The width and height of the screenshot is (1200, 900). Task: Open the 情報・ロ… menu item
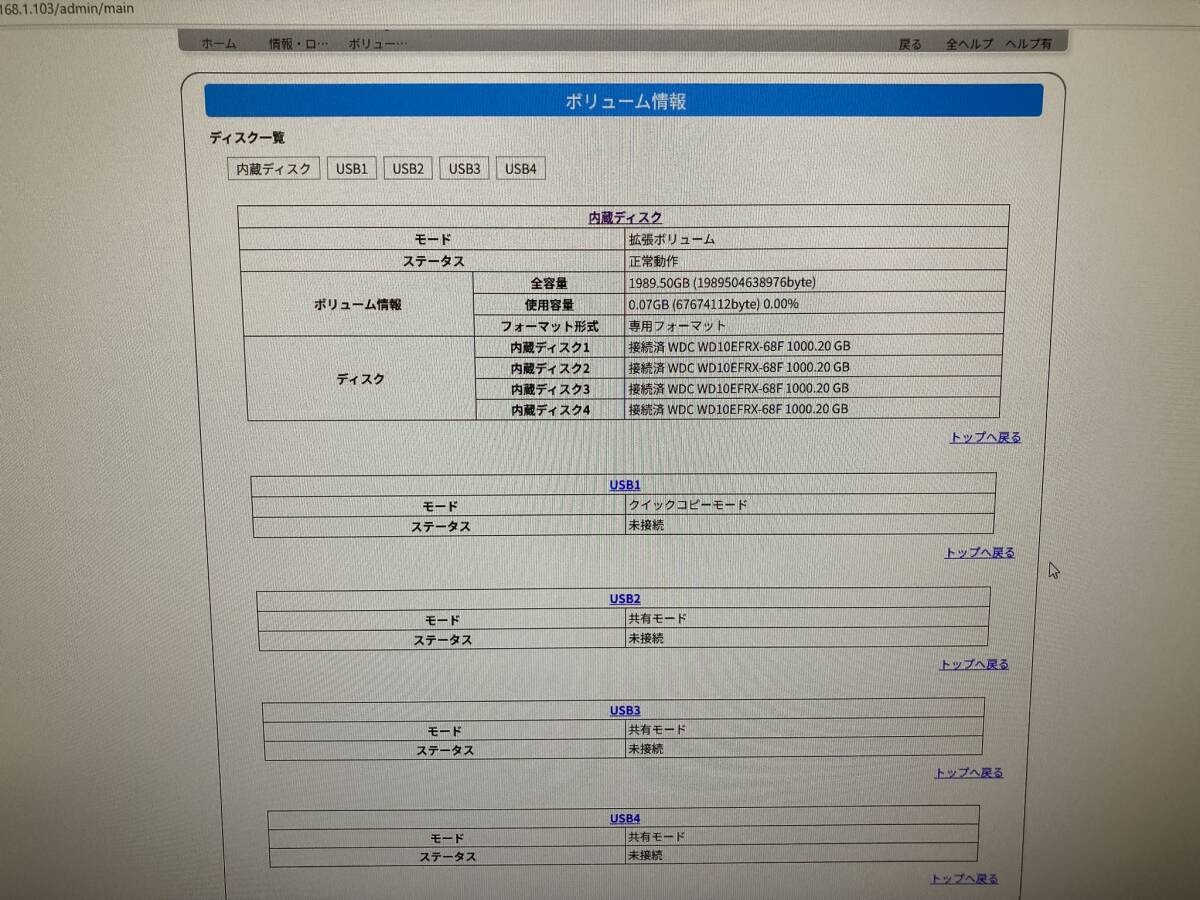298,44
